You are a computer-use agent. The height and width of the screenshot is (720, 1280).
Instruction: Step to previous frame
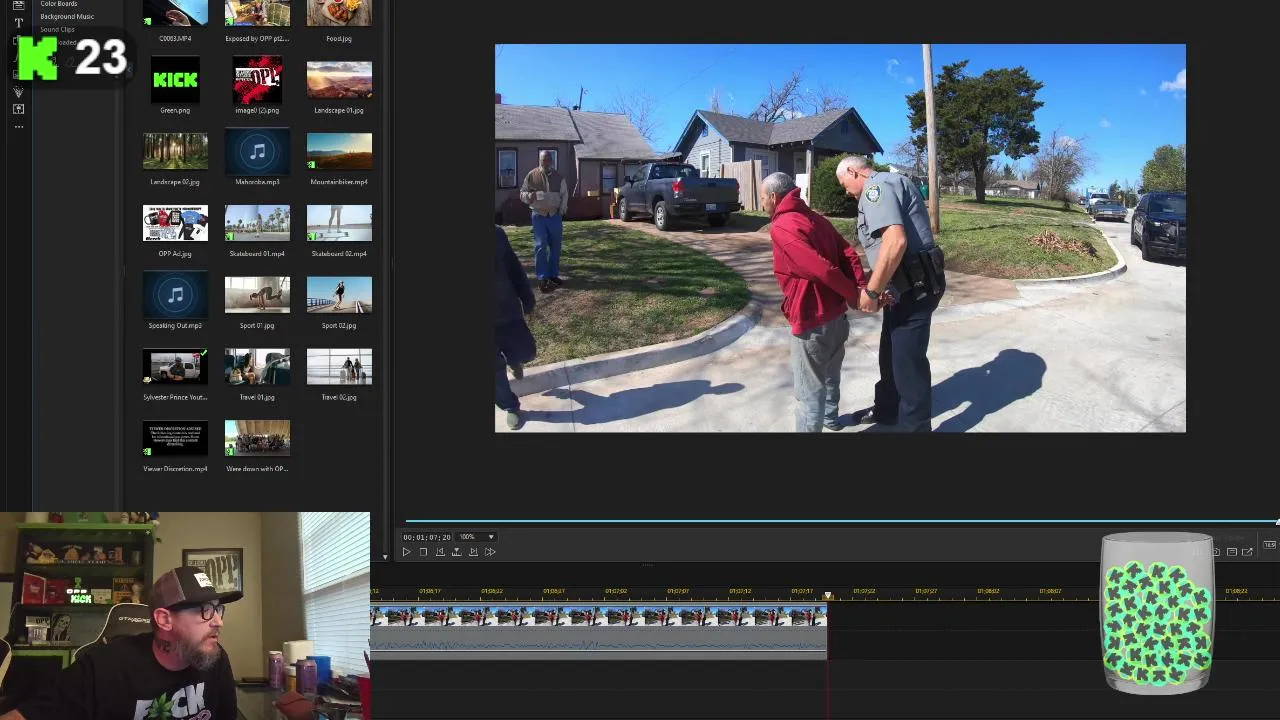coord(440,552)
